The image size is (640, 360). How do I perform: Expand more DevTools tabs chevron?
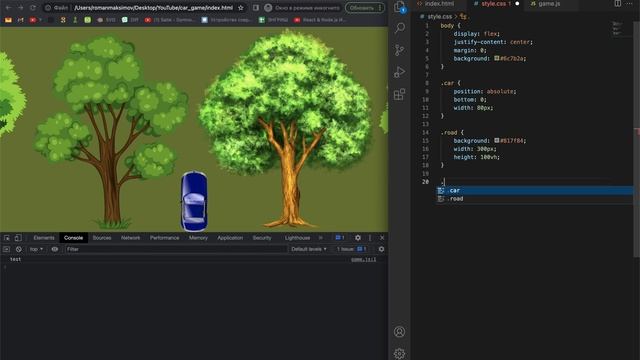pyautogui.click(x=321, y=238)
